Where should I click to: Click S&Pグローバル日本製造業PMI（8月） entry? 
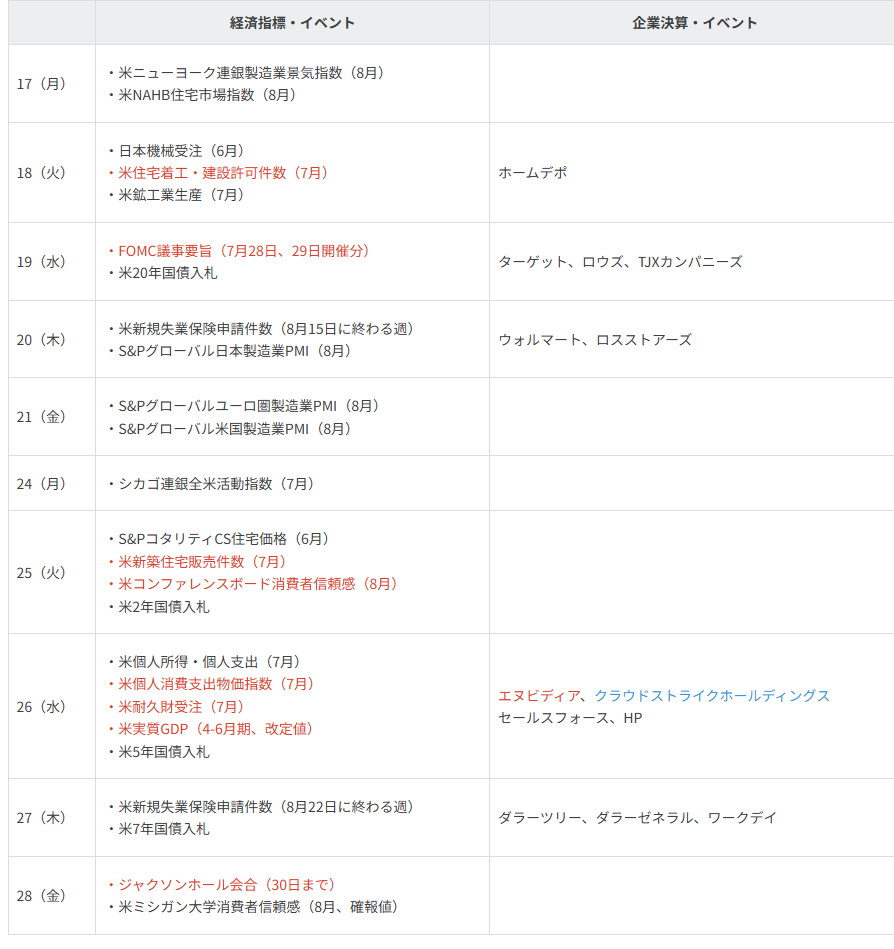pos(230,351)
